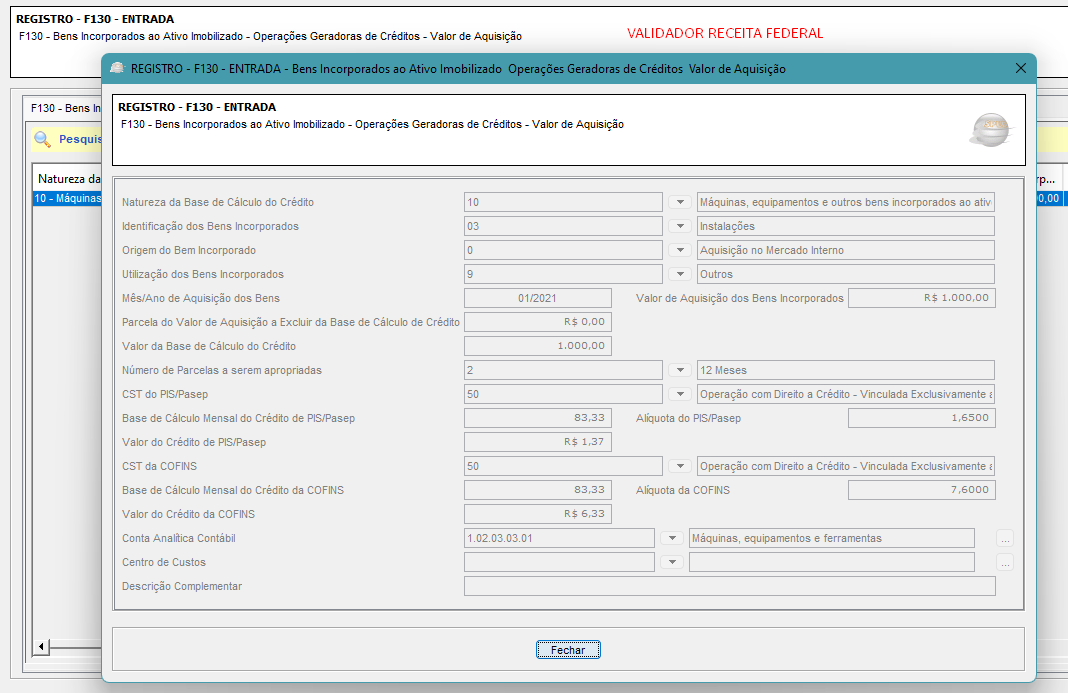Select the F130 tab in background window
1068x693 pixels.
[64, 108]
